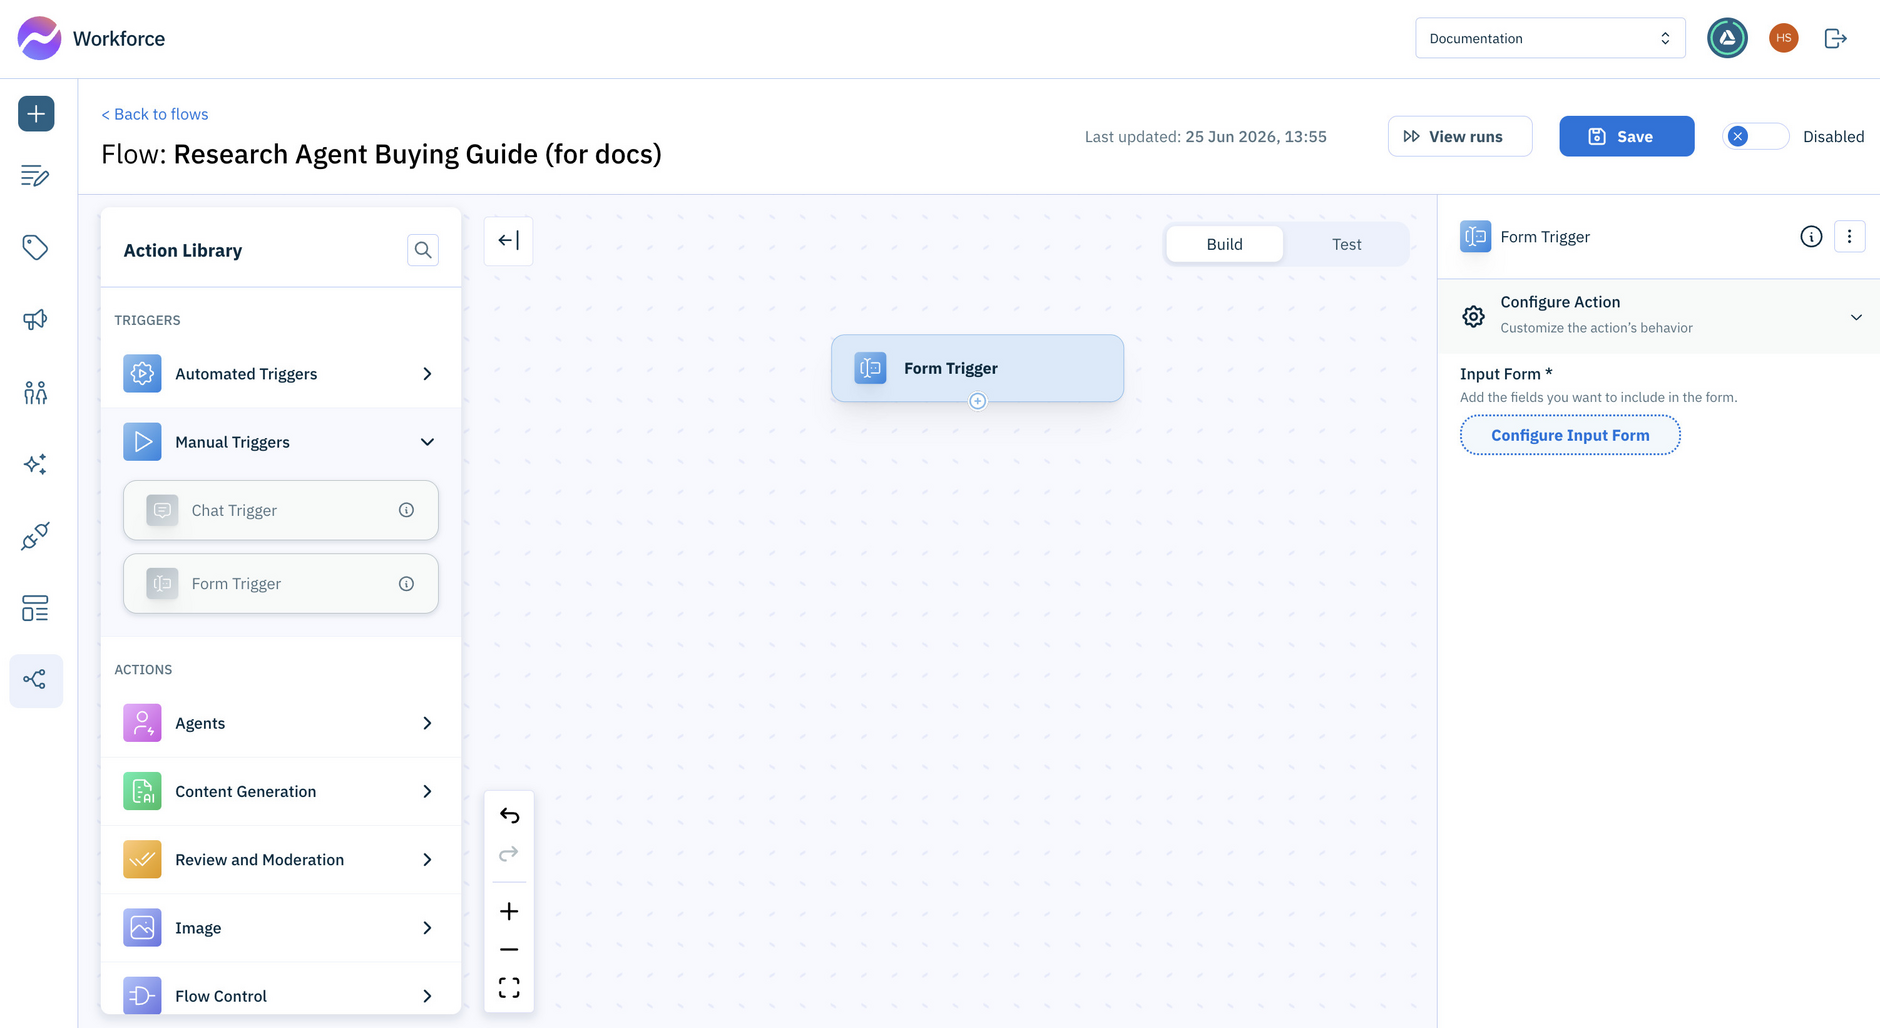Select the Chat Trigger item
The height and width of the screenshot is (1028, 1880).
(x=281, y=510)
